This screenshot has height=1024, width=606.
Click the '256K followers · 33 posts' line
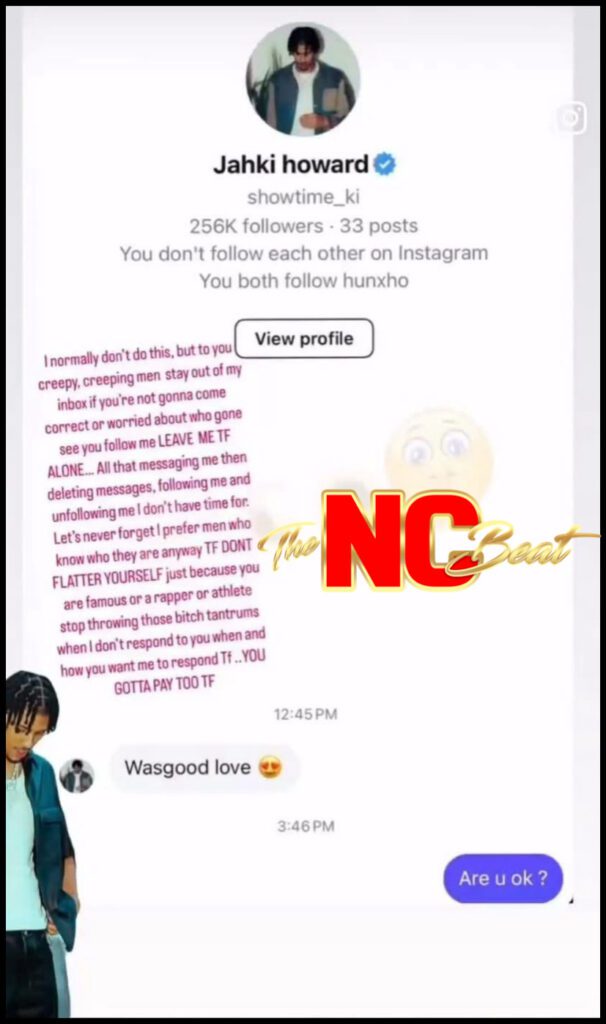click(304, 226)
